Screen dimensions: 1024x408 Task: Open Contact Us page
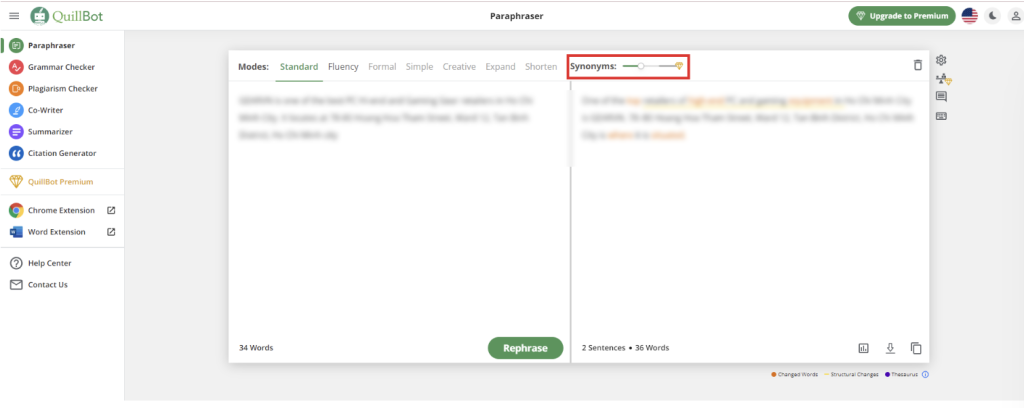tap(48, 285)
